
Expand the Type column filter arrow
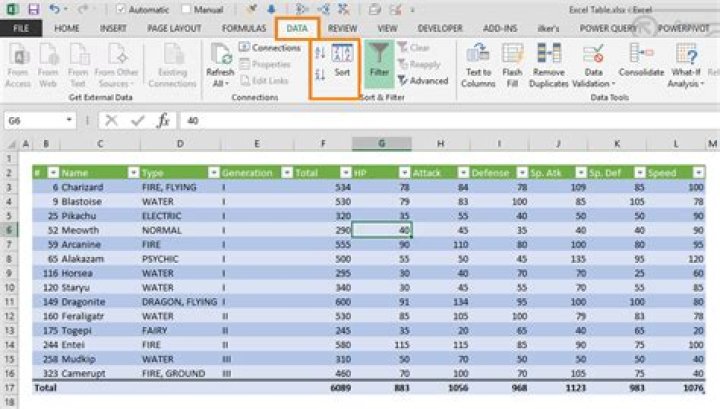[212, 173]
